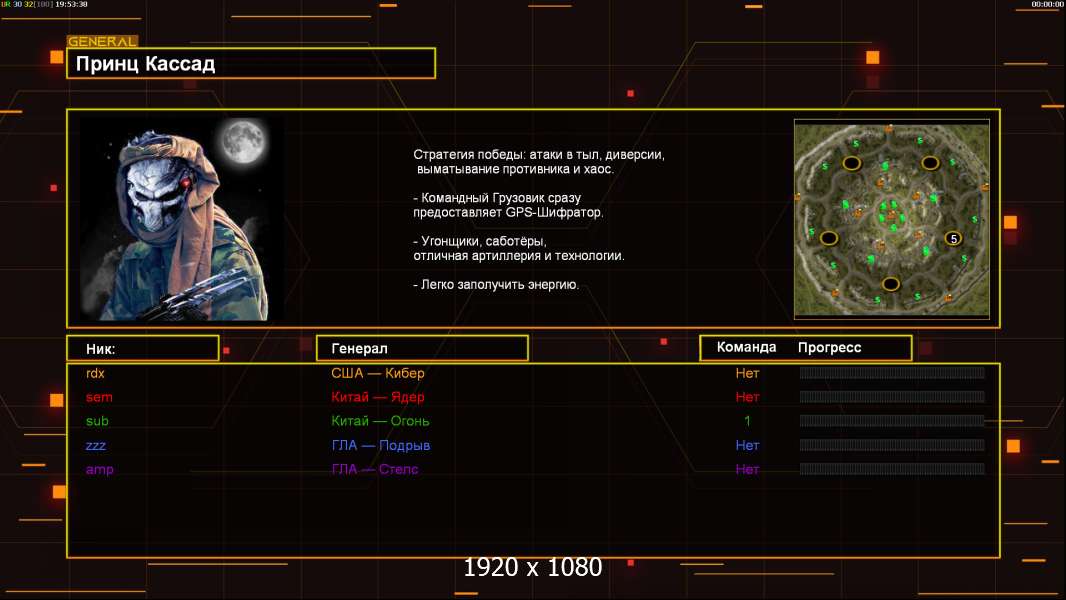Click the loading progress bar for rdx
This screenshot has width=1066, height=600.
[892, 372]
